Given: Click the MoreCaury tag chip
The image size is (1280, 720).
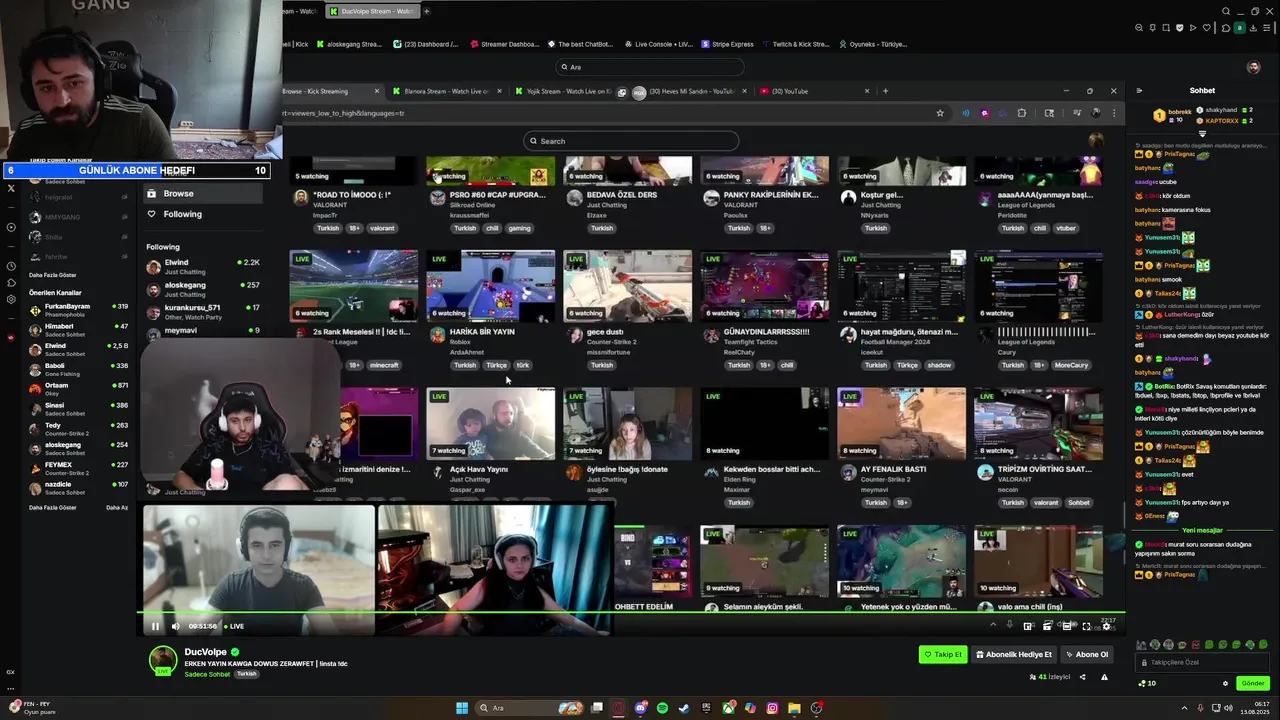Looking at the screenshot, I should (1071, 365).
